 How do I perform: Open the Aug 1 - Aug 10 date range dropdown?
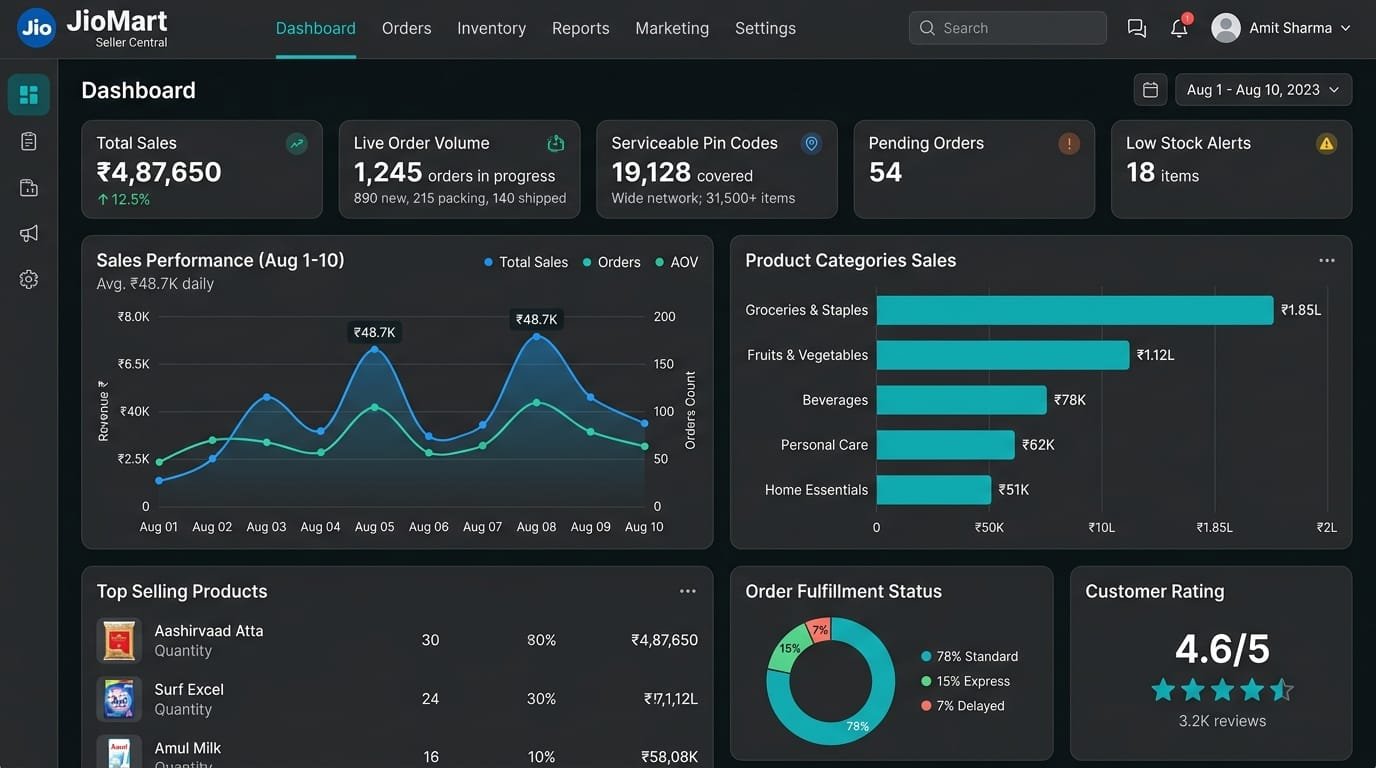1264,90
